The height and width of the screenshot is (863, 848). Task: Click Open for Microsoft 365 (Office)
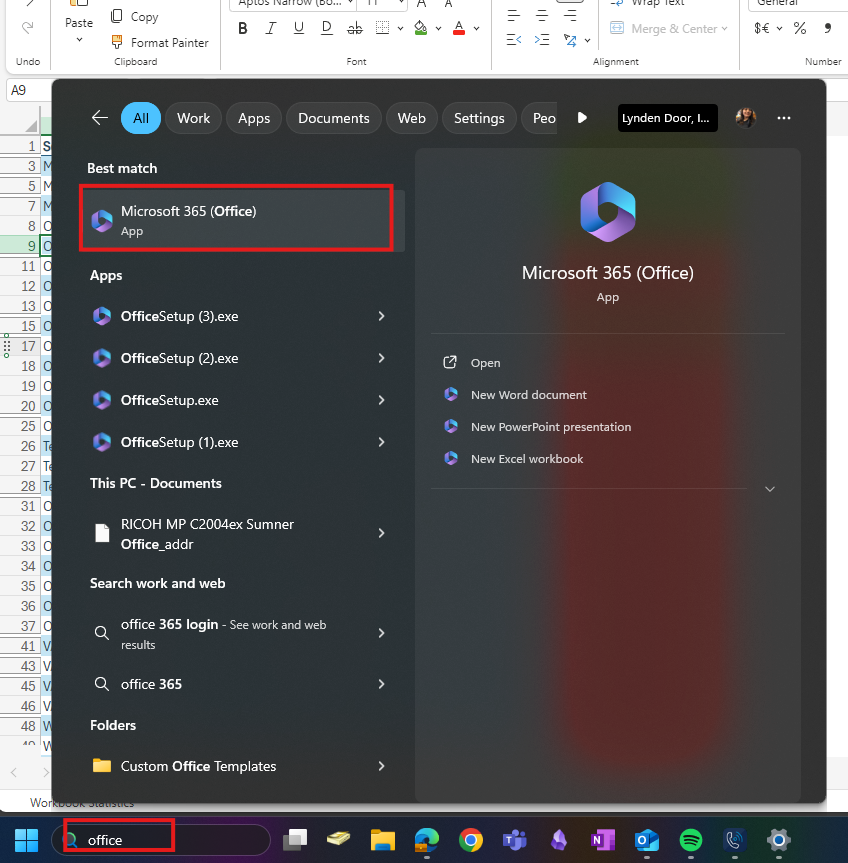485,363
